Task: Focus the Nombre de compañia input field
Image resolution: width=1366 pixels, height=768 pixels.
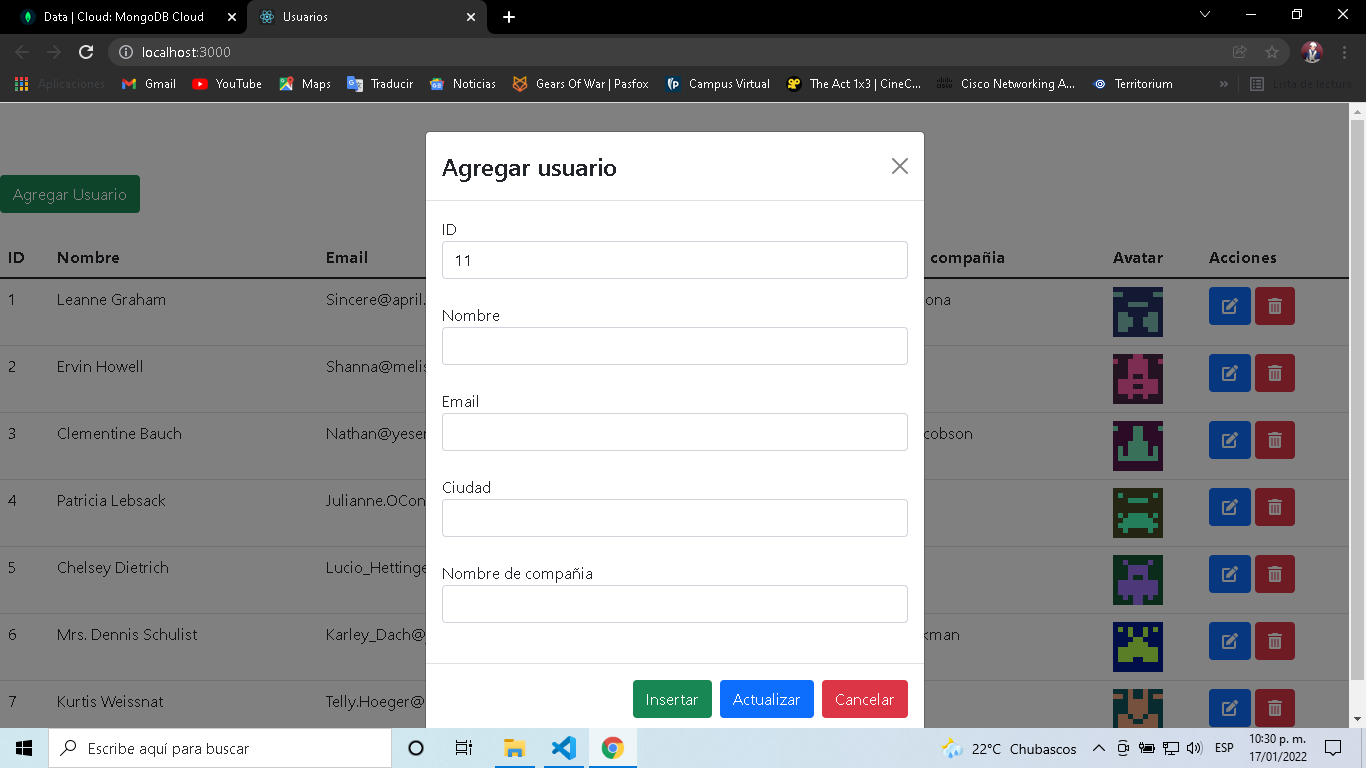Action: pyautogui.click(x=675, y=604)
